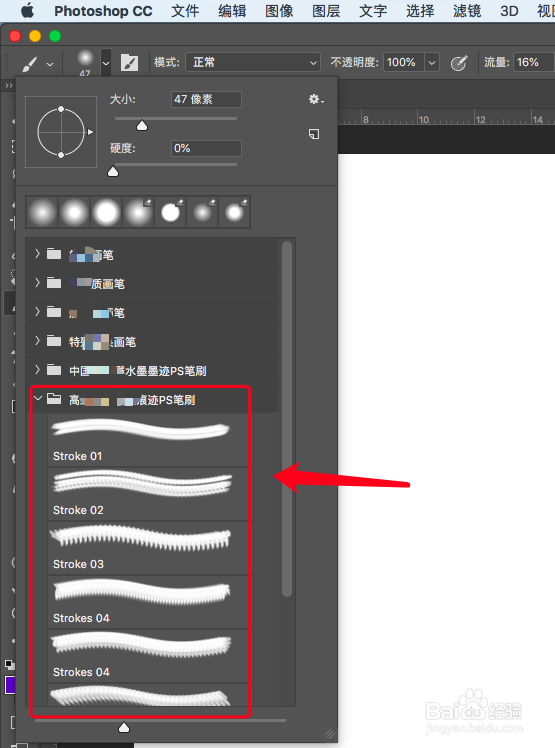Click the foreground color swatch
The width and height of the screenshot is (555, 748).
[x=10, y=685]
